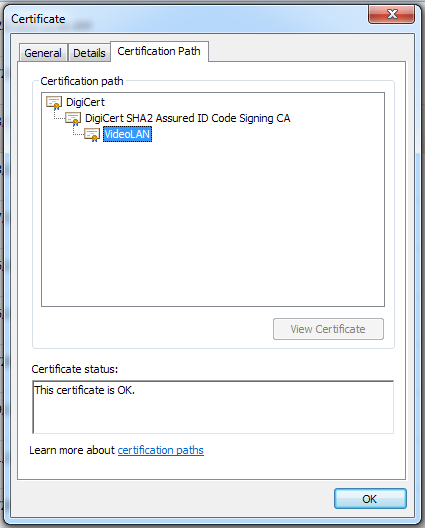Screen dimensions: 425x528
Task: Click the certificate icon beside DigiCert SHA2 Assured ID
Action: 73,119
